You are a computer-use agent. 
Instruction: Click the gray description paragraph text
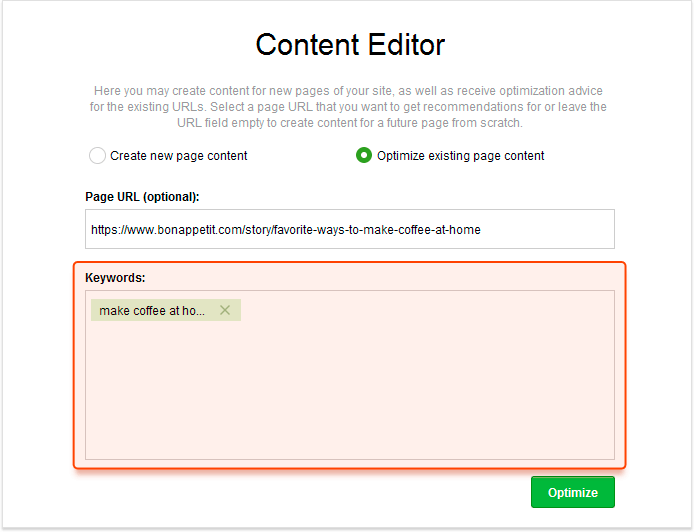click(x=348, y=107)
